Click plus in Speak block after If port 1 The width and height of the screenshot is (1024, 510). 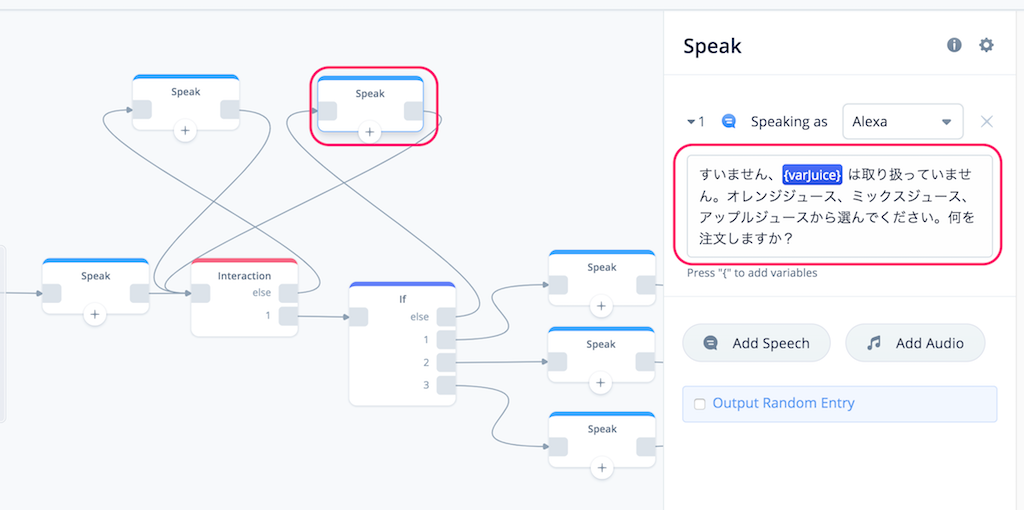(x=601, y=306)
